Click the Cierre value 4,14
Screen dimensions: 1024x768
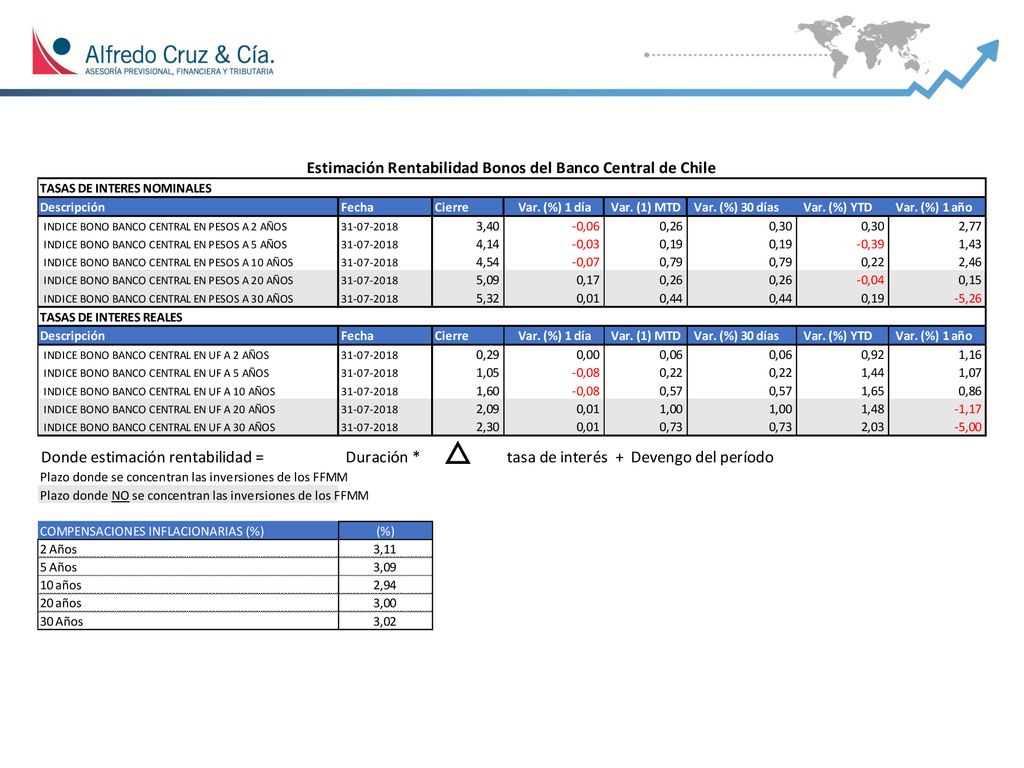pyautogui.click(x=487, y=244)
